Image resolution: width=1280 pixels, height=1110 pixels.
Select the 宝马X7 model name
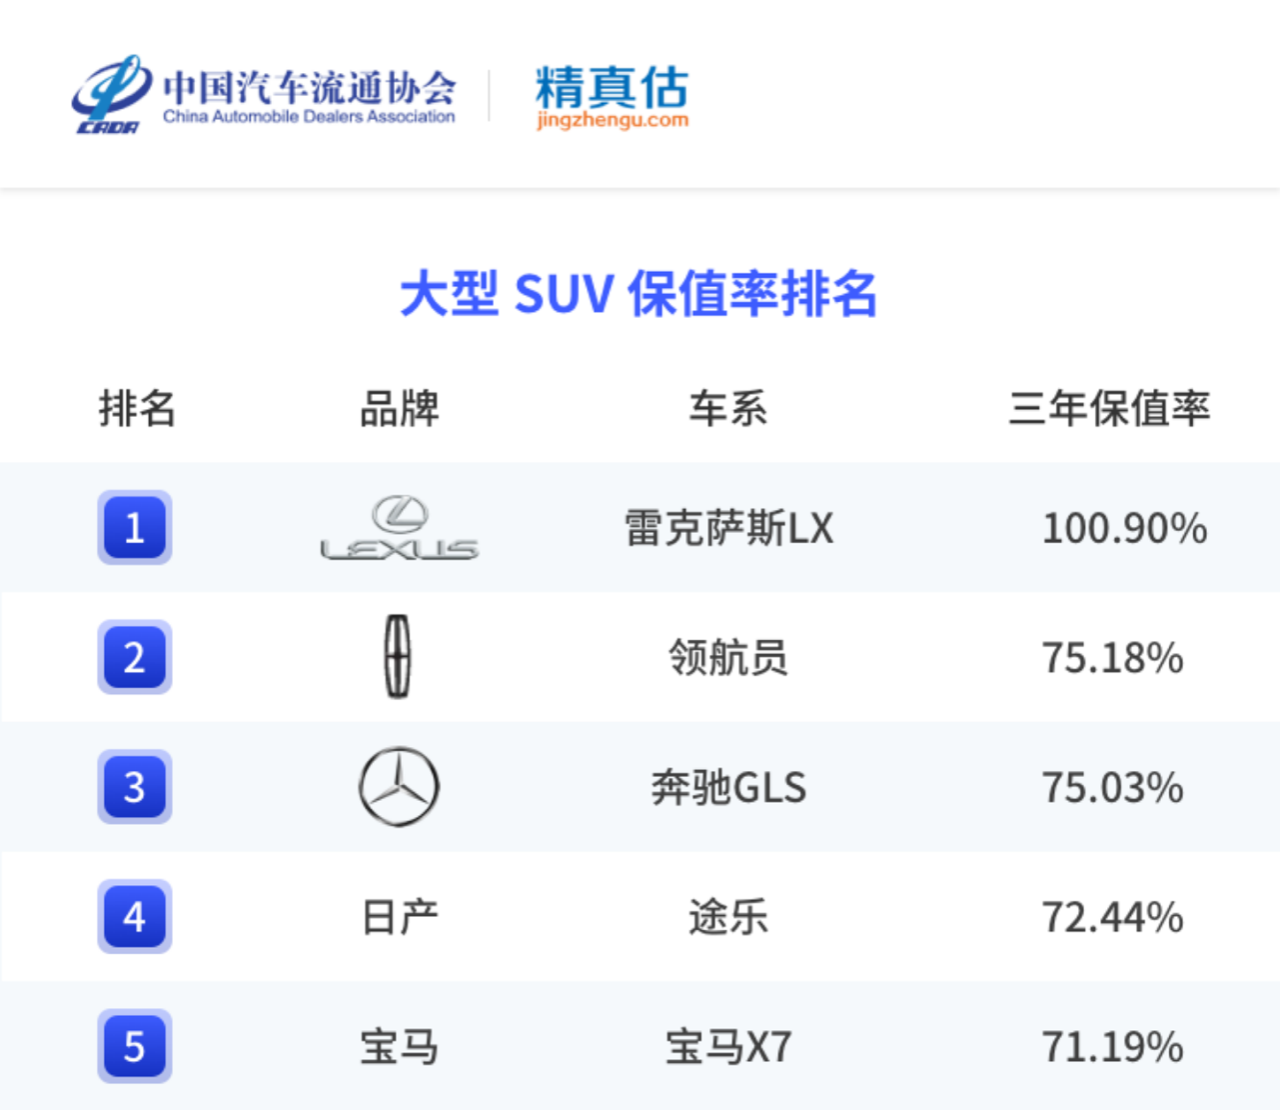coord(729,1048)
